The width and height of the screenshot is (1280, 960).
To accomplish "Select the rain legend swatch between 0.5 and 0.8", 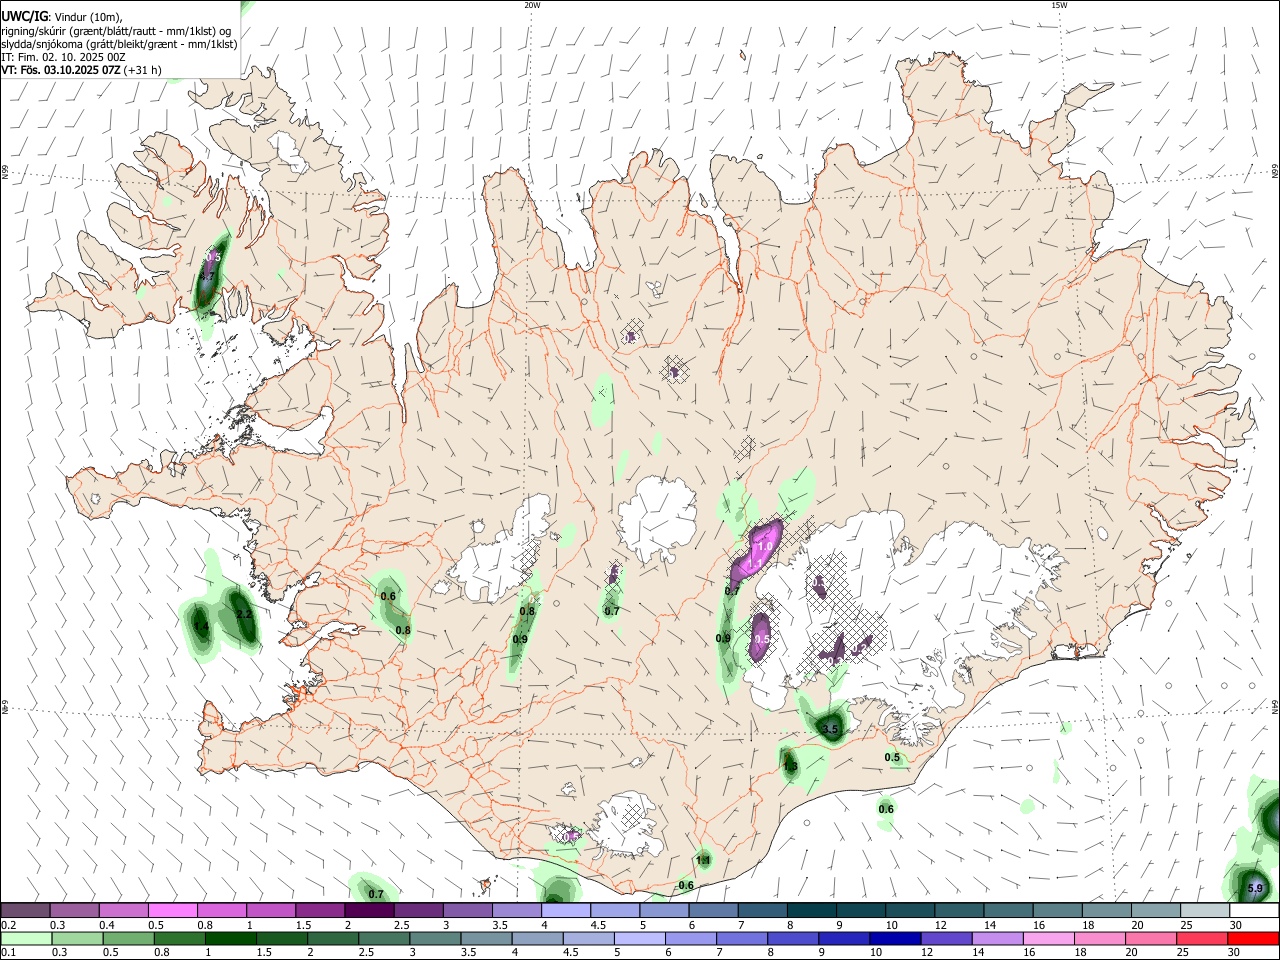I will (128, 938).
